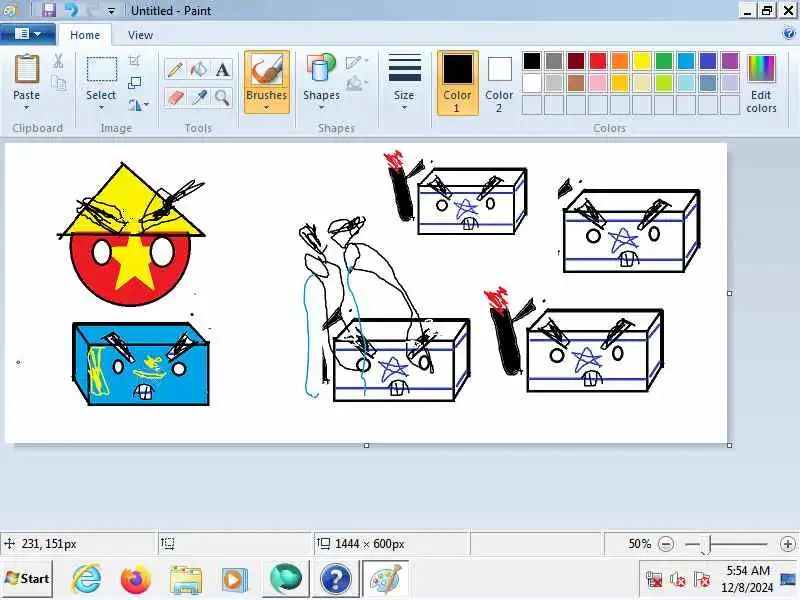
Task: Click the Shapes gallery icon
Action: pos(321,69)
